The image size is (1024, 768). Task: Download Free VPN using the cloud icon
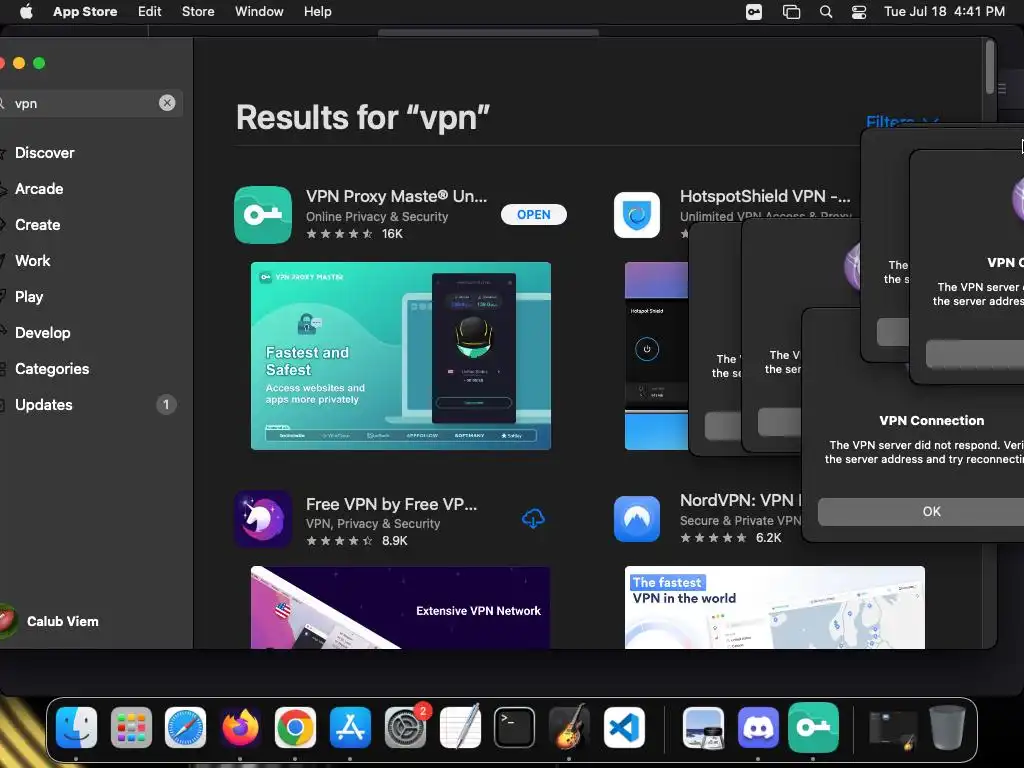click(x=534, y=519)
